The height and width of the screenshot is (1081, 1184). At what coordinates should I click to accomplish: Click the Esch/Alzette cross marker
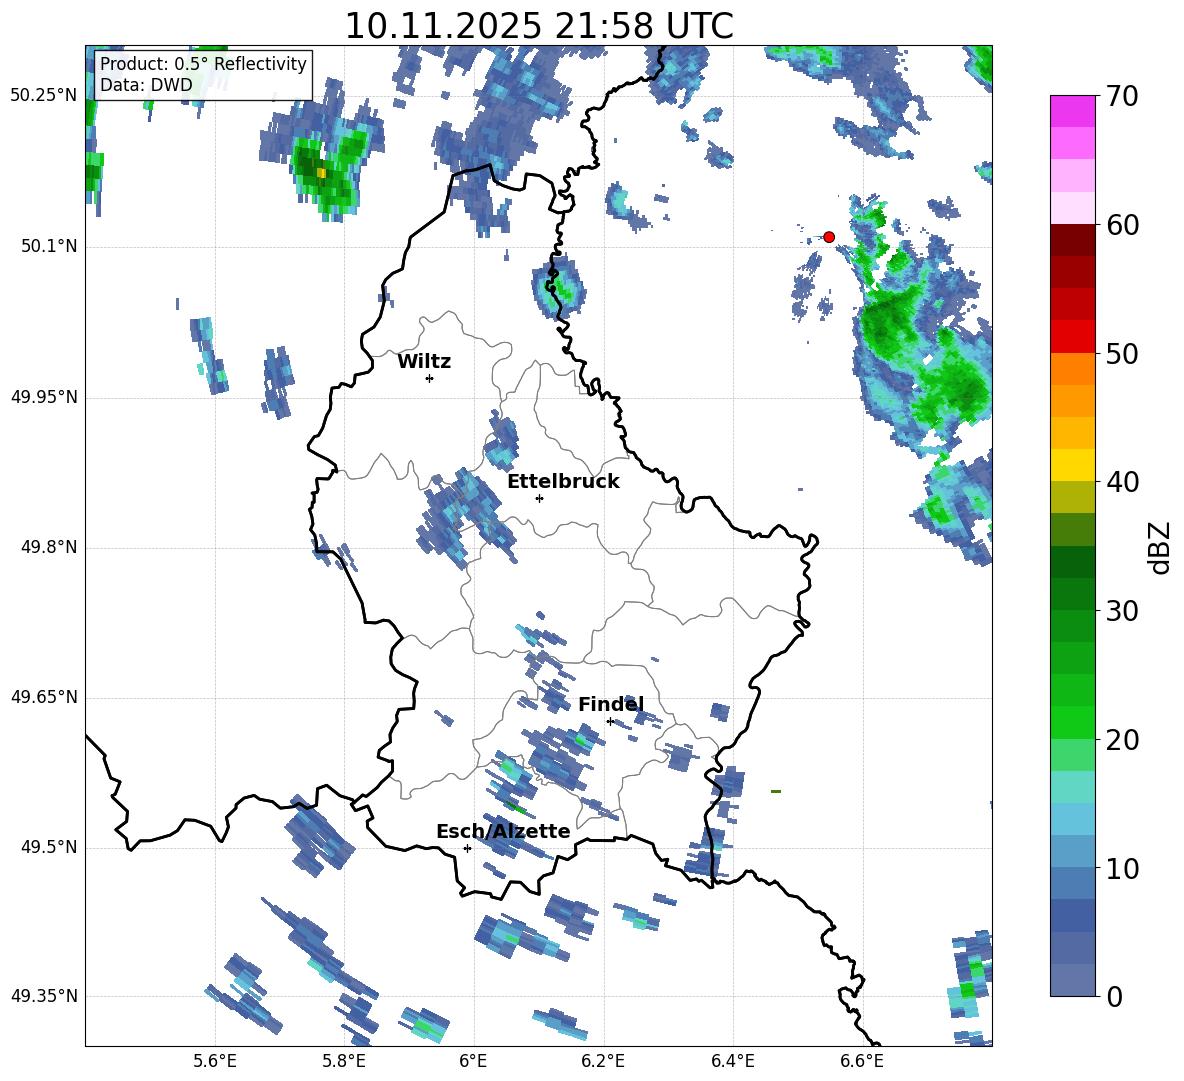[467, 848]
